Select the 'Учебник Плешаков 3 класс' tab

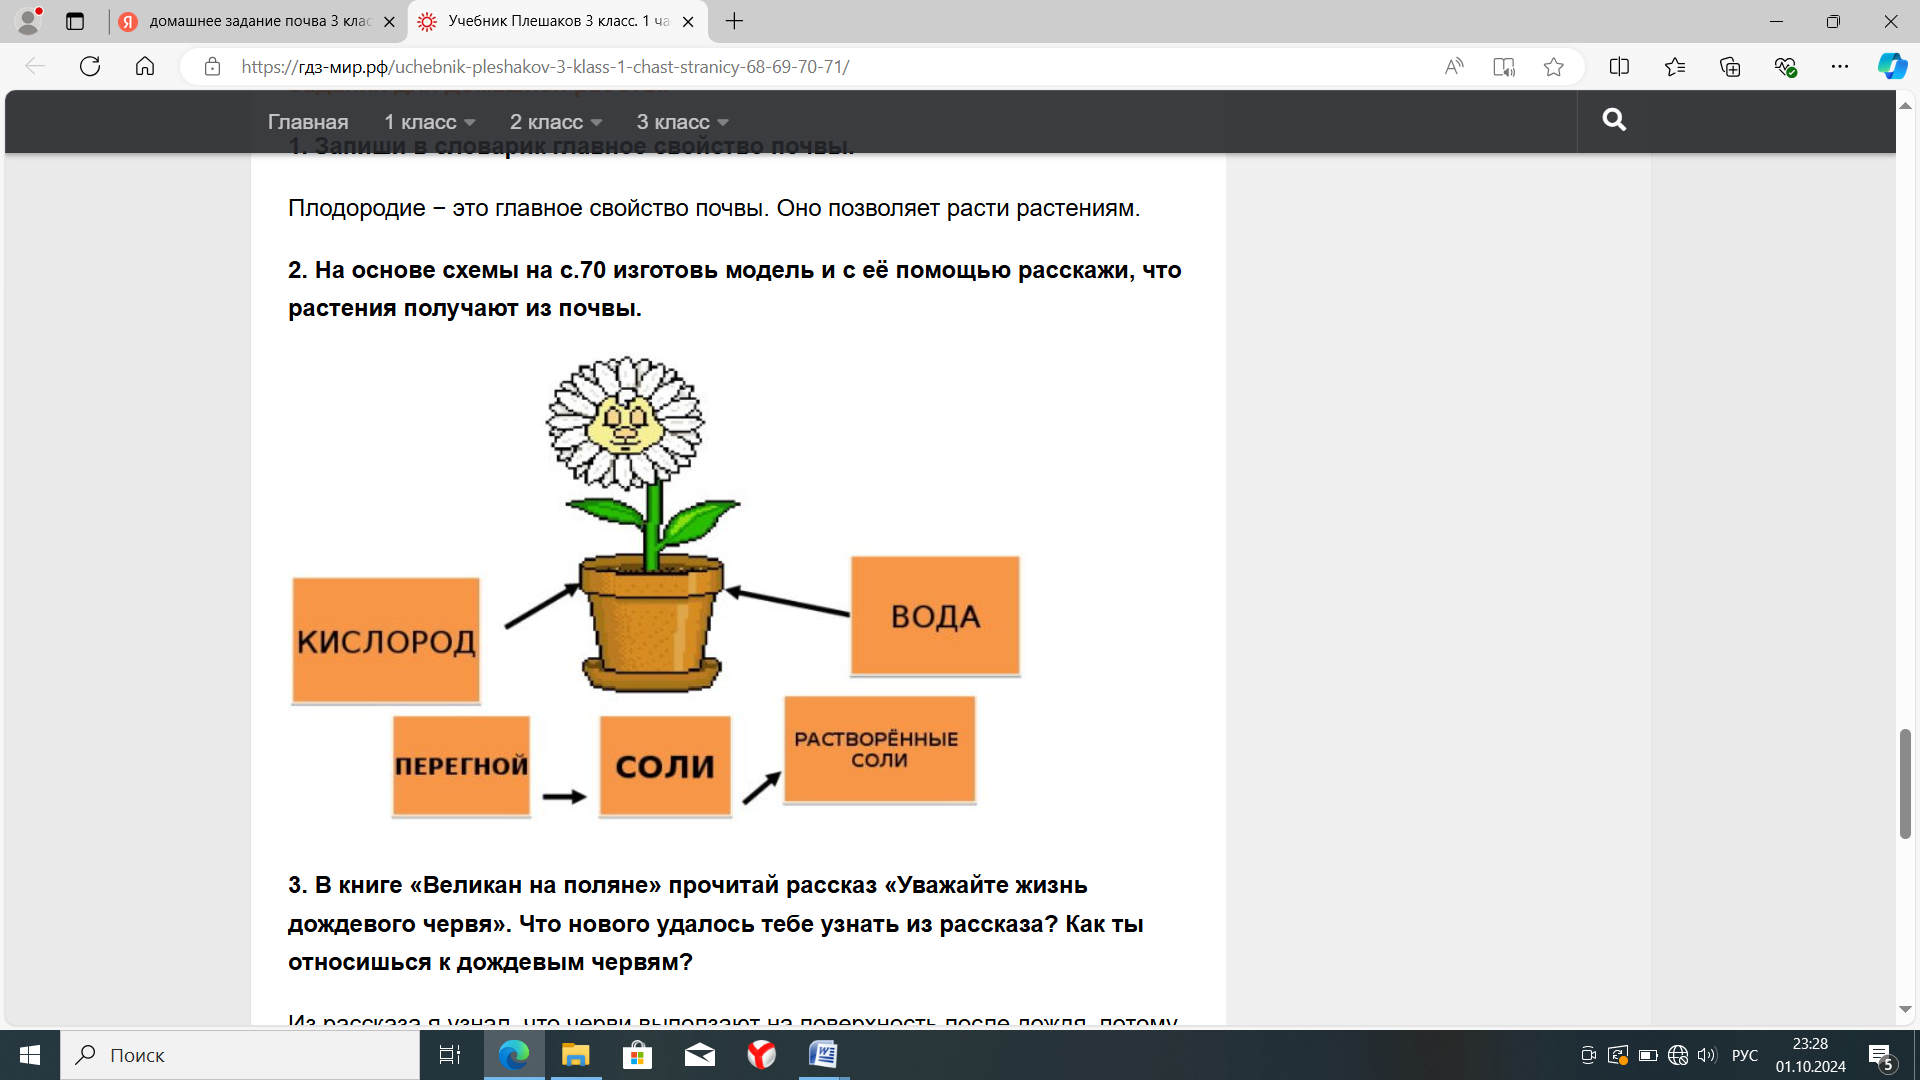[558, 21]
